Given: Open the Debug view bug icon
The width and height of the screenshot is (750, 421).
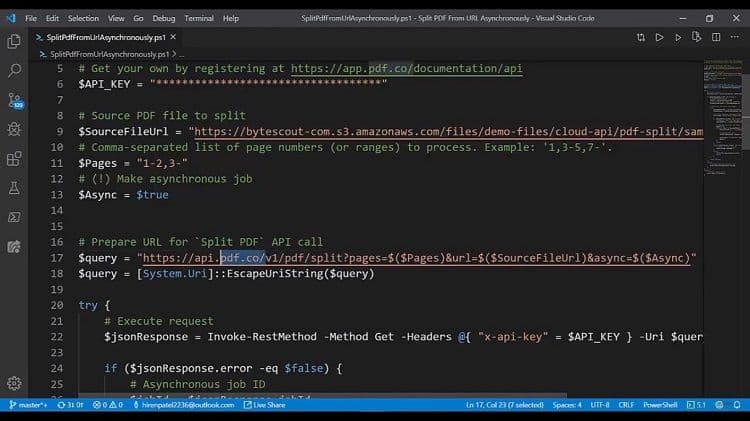Looking at the screenshot, I should pos(14,130).
